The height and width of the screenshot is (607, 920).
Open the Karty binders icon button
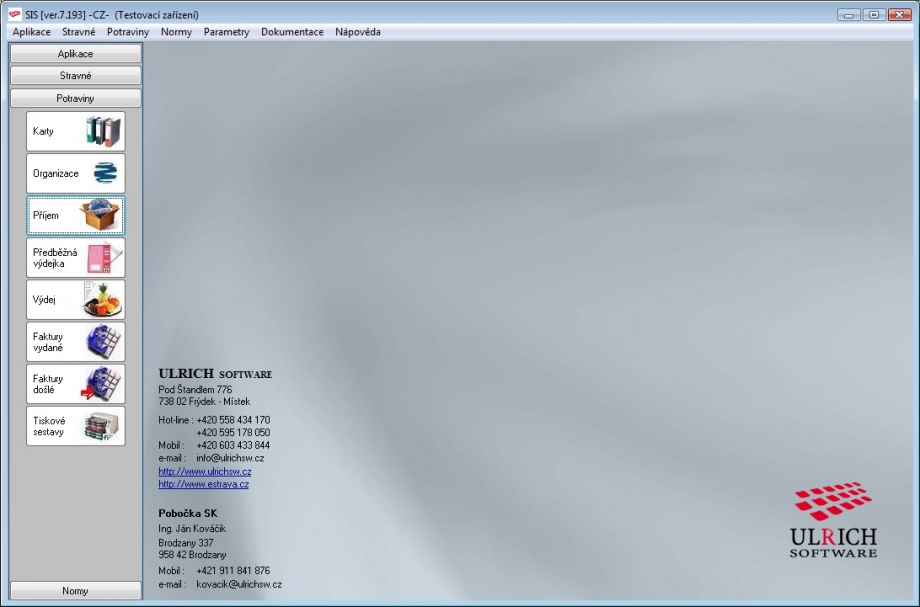coord(76,131)
